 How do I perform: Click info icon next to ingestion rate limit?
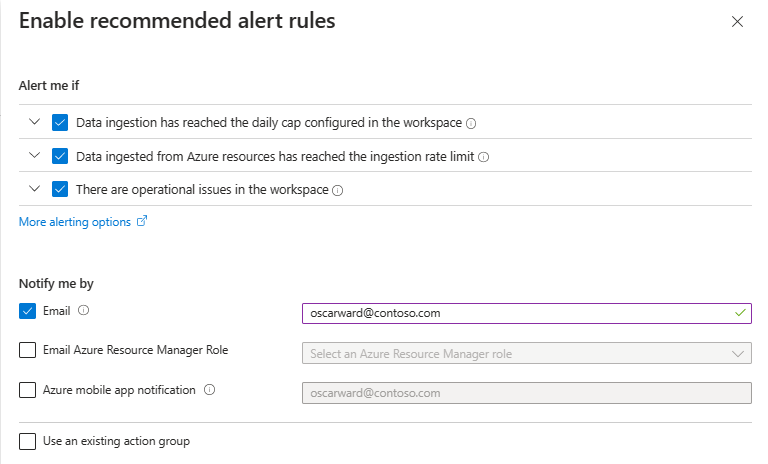(484, 157)
